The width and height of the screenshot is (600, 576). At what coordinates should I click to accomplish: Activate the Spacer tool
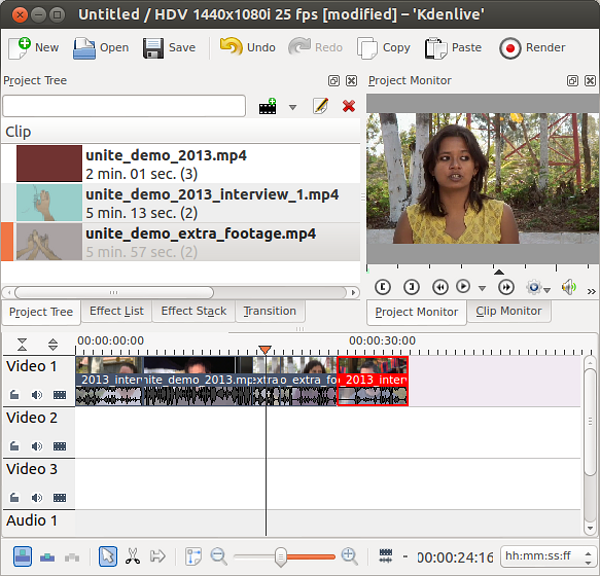tap(157, 556)
